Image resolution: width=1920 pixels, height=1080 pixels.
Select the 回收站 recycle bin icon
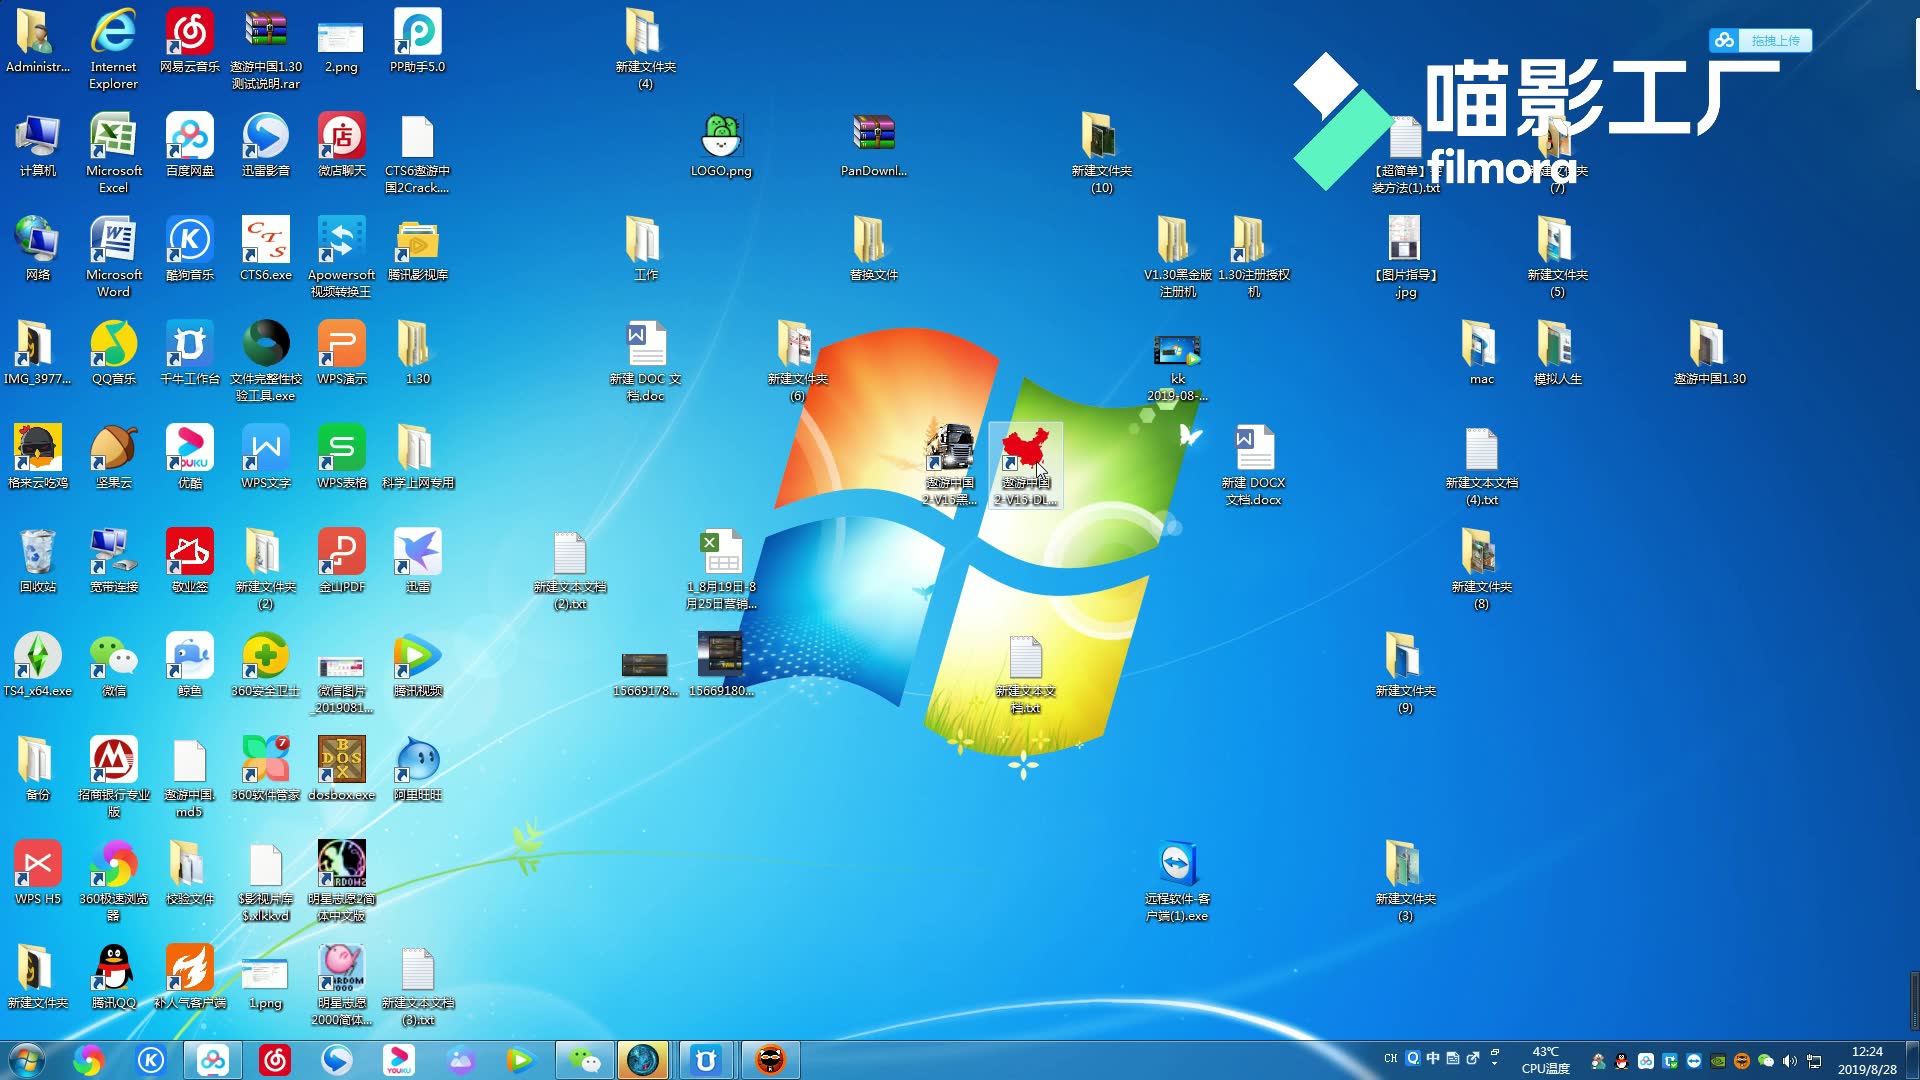(37, 561)
